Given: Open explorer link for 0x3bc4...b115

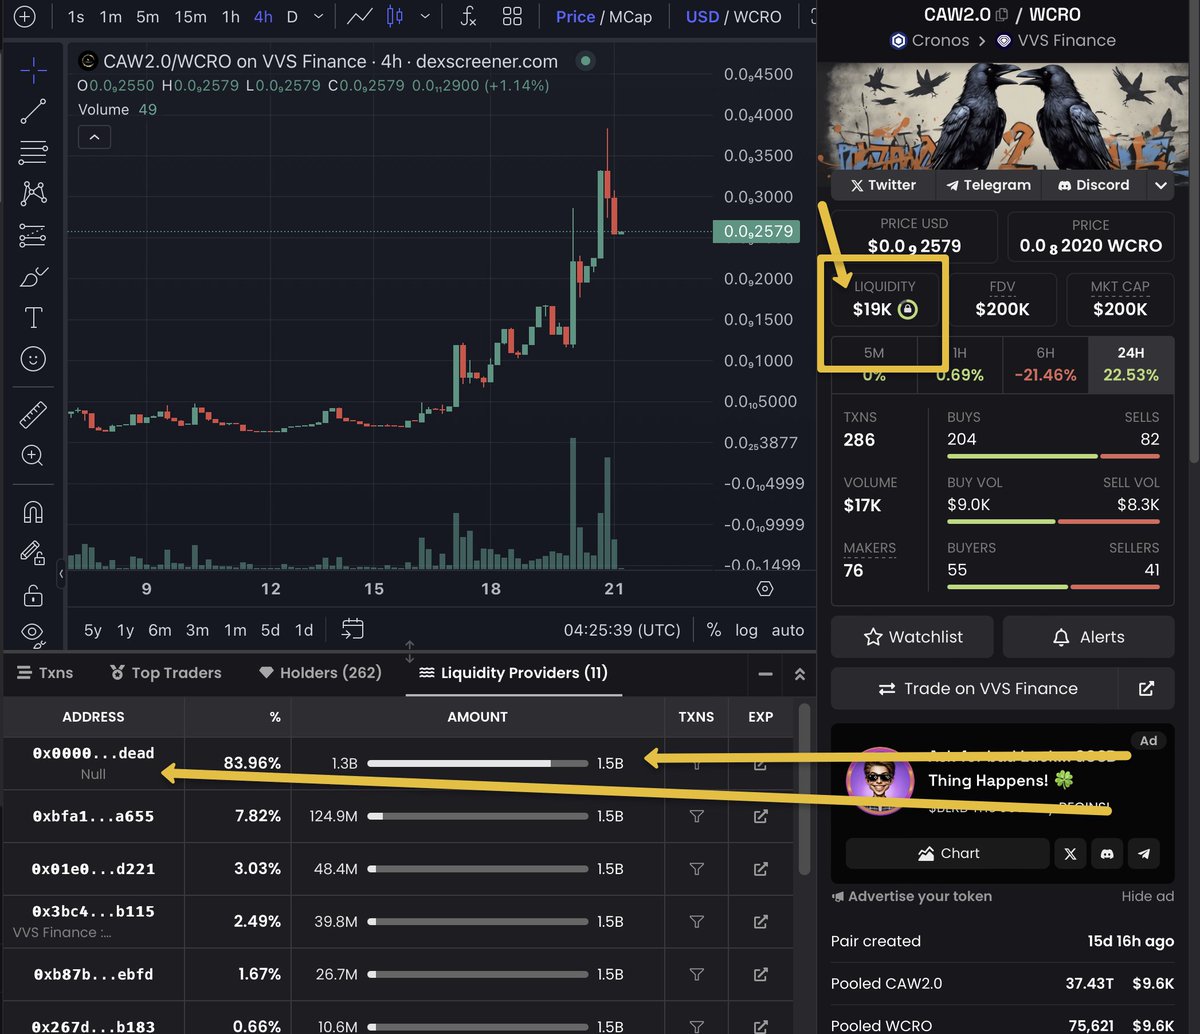Looking at the screenshot, I should coord(760,921).
